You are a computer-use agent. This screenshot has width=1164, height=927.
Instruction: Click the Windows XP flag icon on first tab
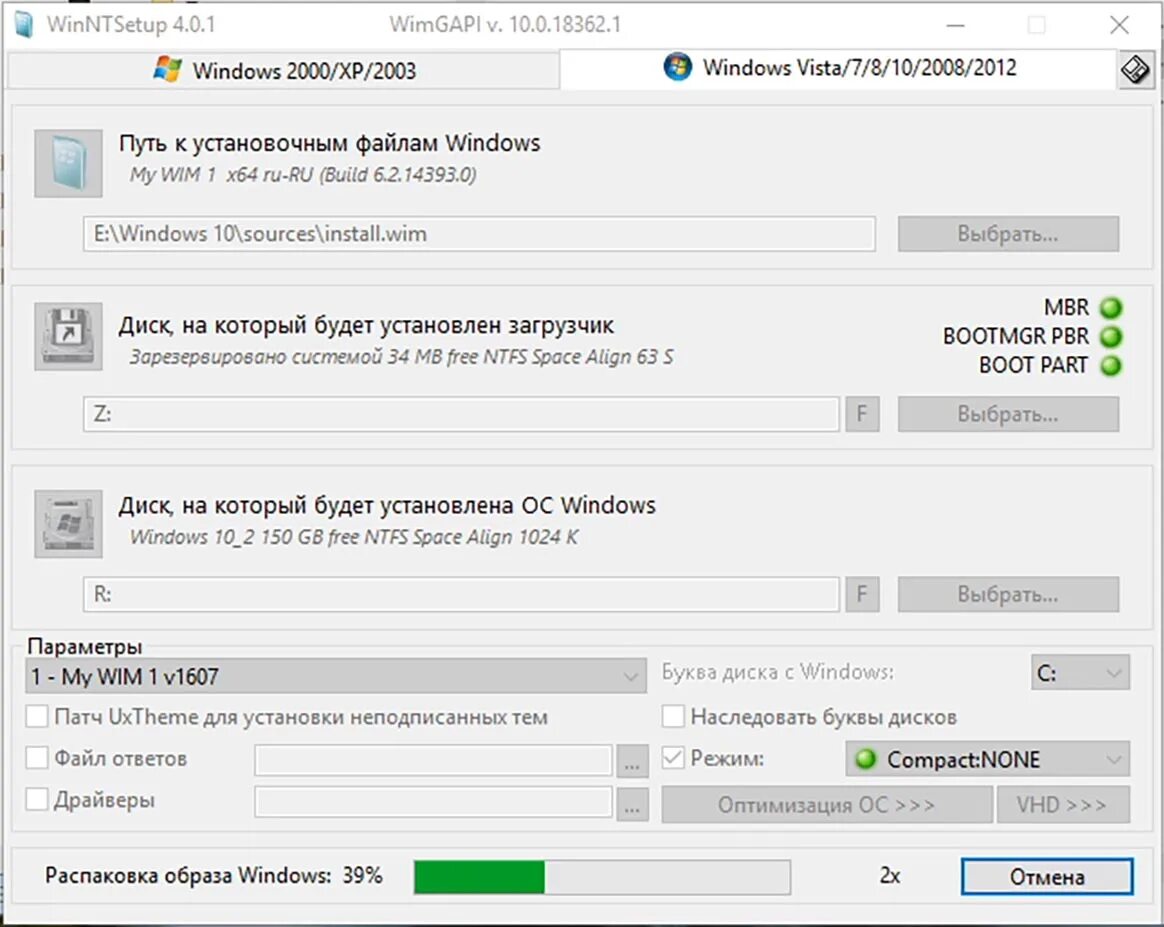(168, 70)
